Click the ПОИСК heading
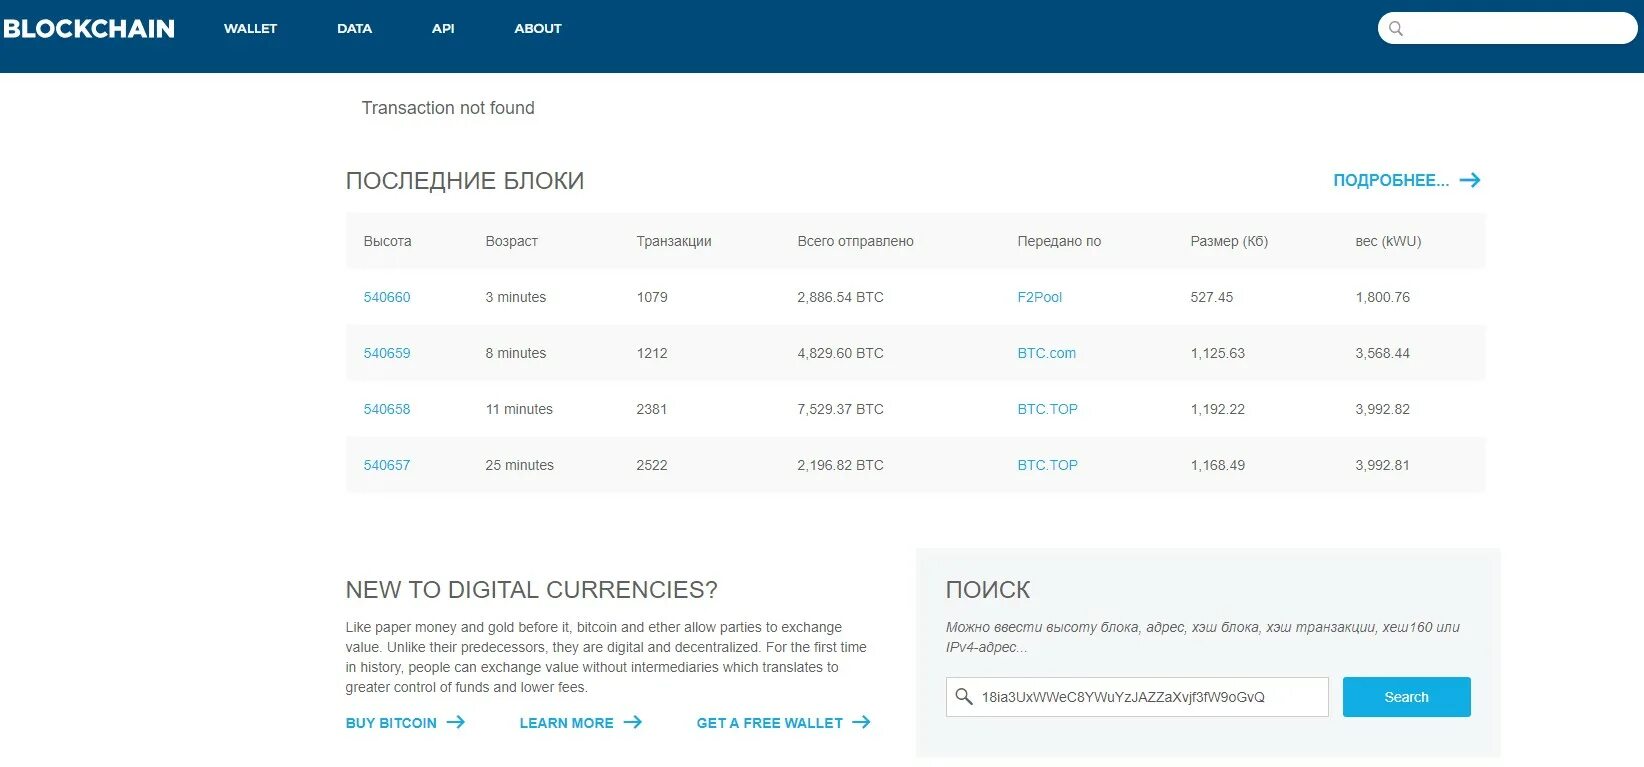1644x767 pixels. coord(988,590)
